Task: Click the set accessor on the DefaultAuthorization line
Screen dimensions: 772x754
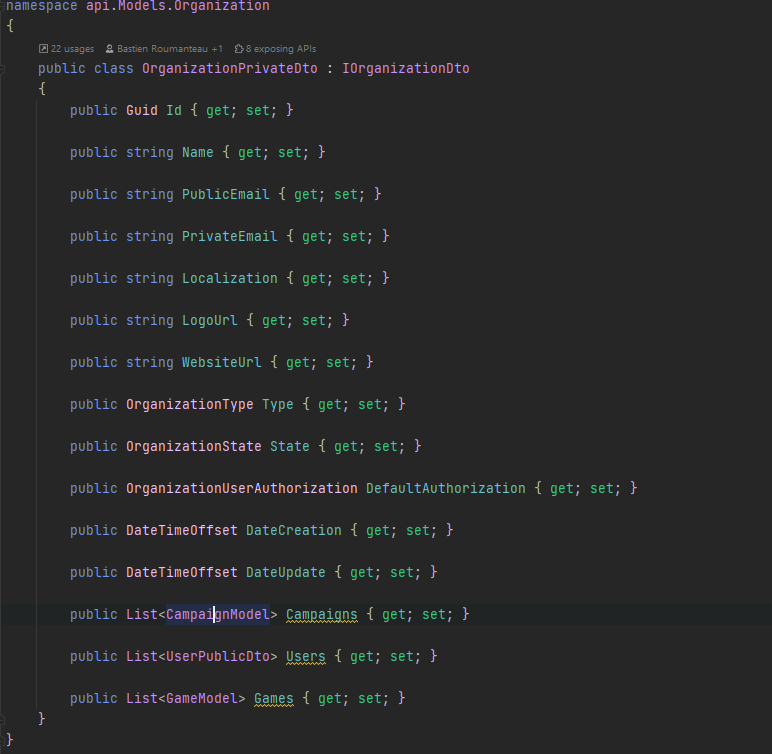Action: point(602,489)
